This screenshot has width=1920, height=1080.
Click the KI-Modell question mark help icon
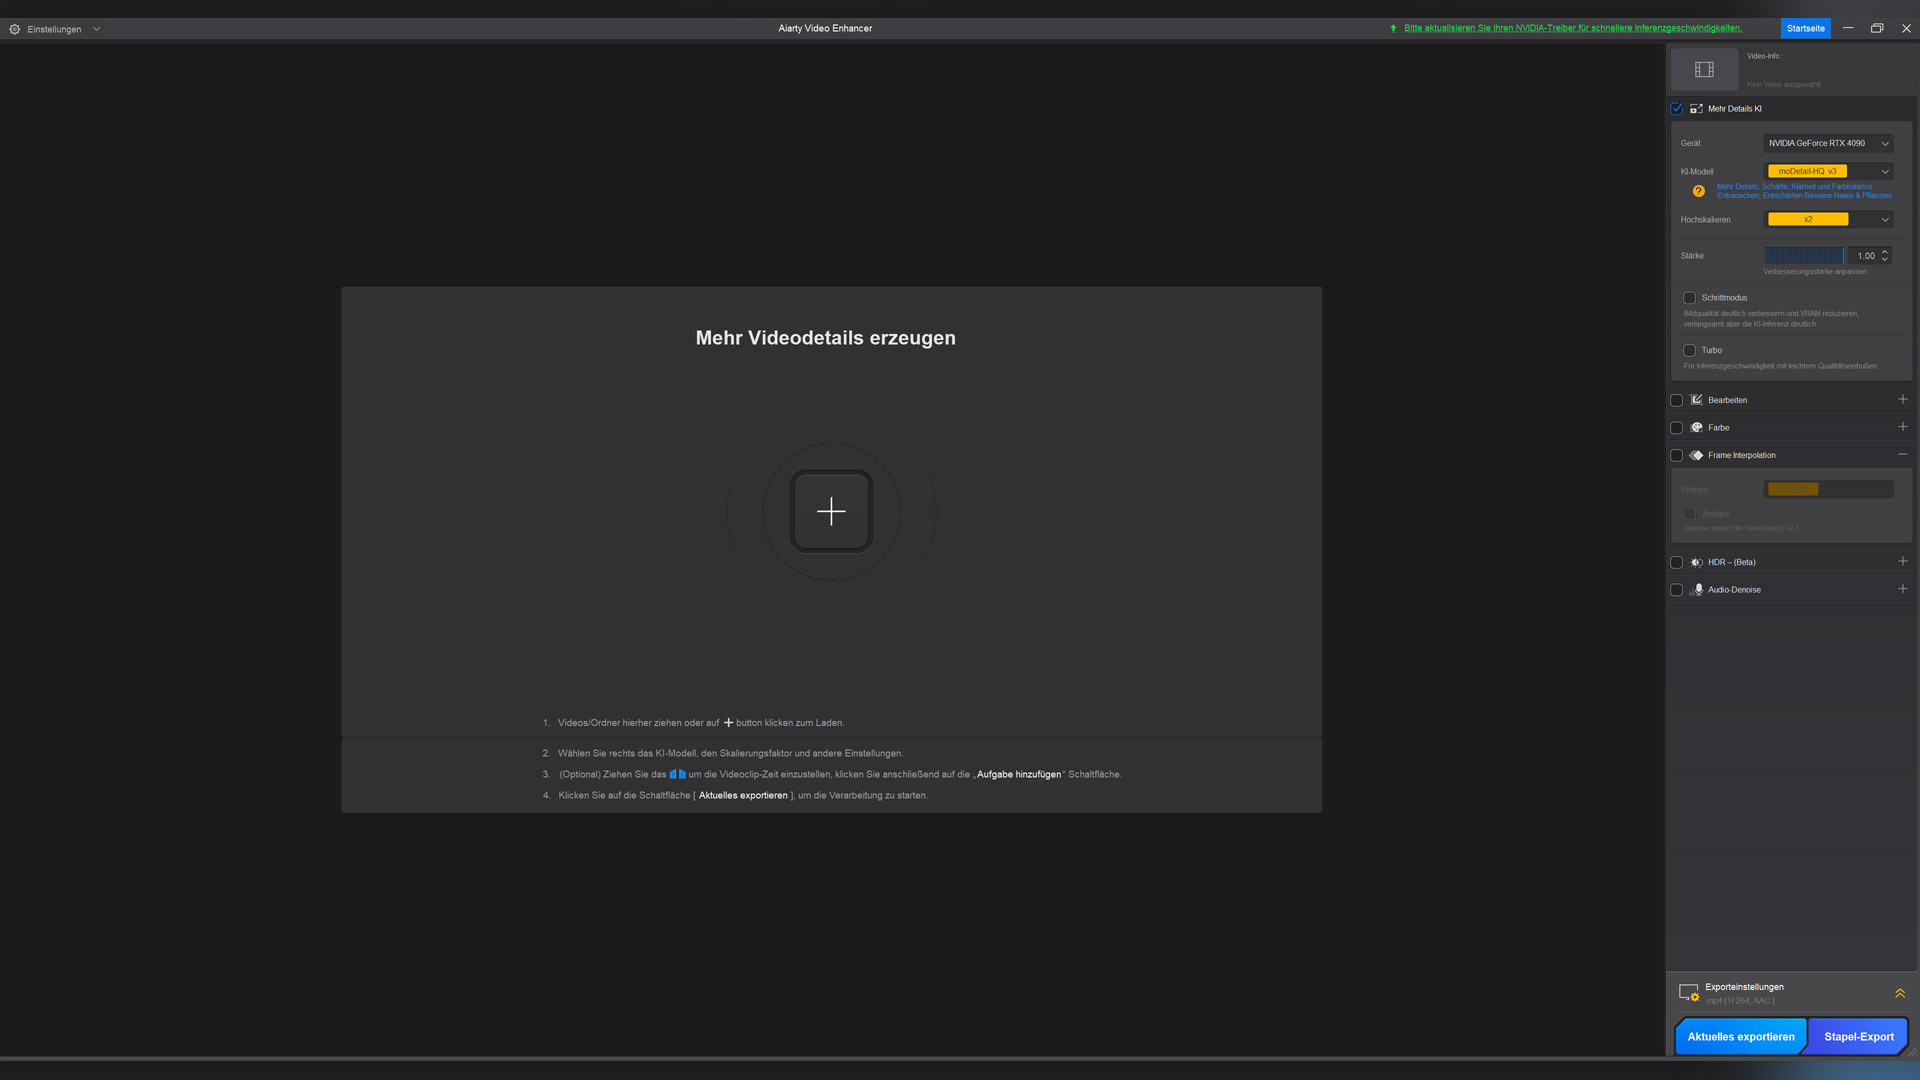click(1698, 191)
